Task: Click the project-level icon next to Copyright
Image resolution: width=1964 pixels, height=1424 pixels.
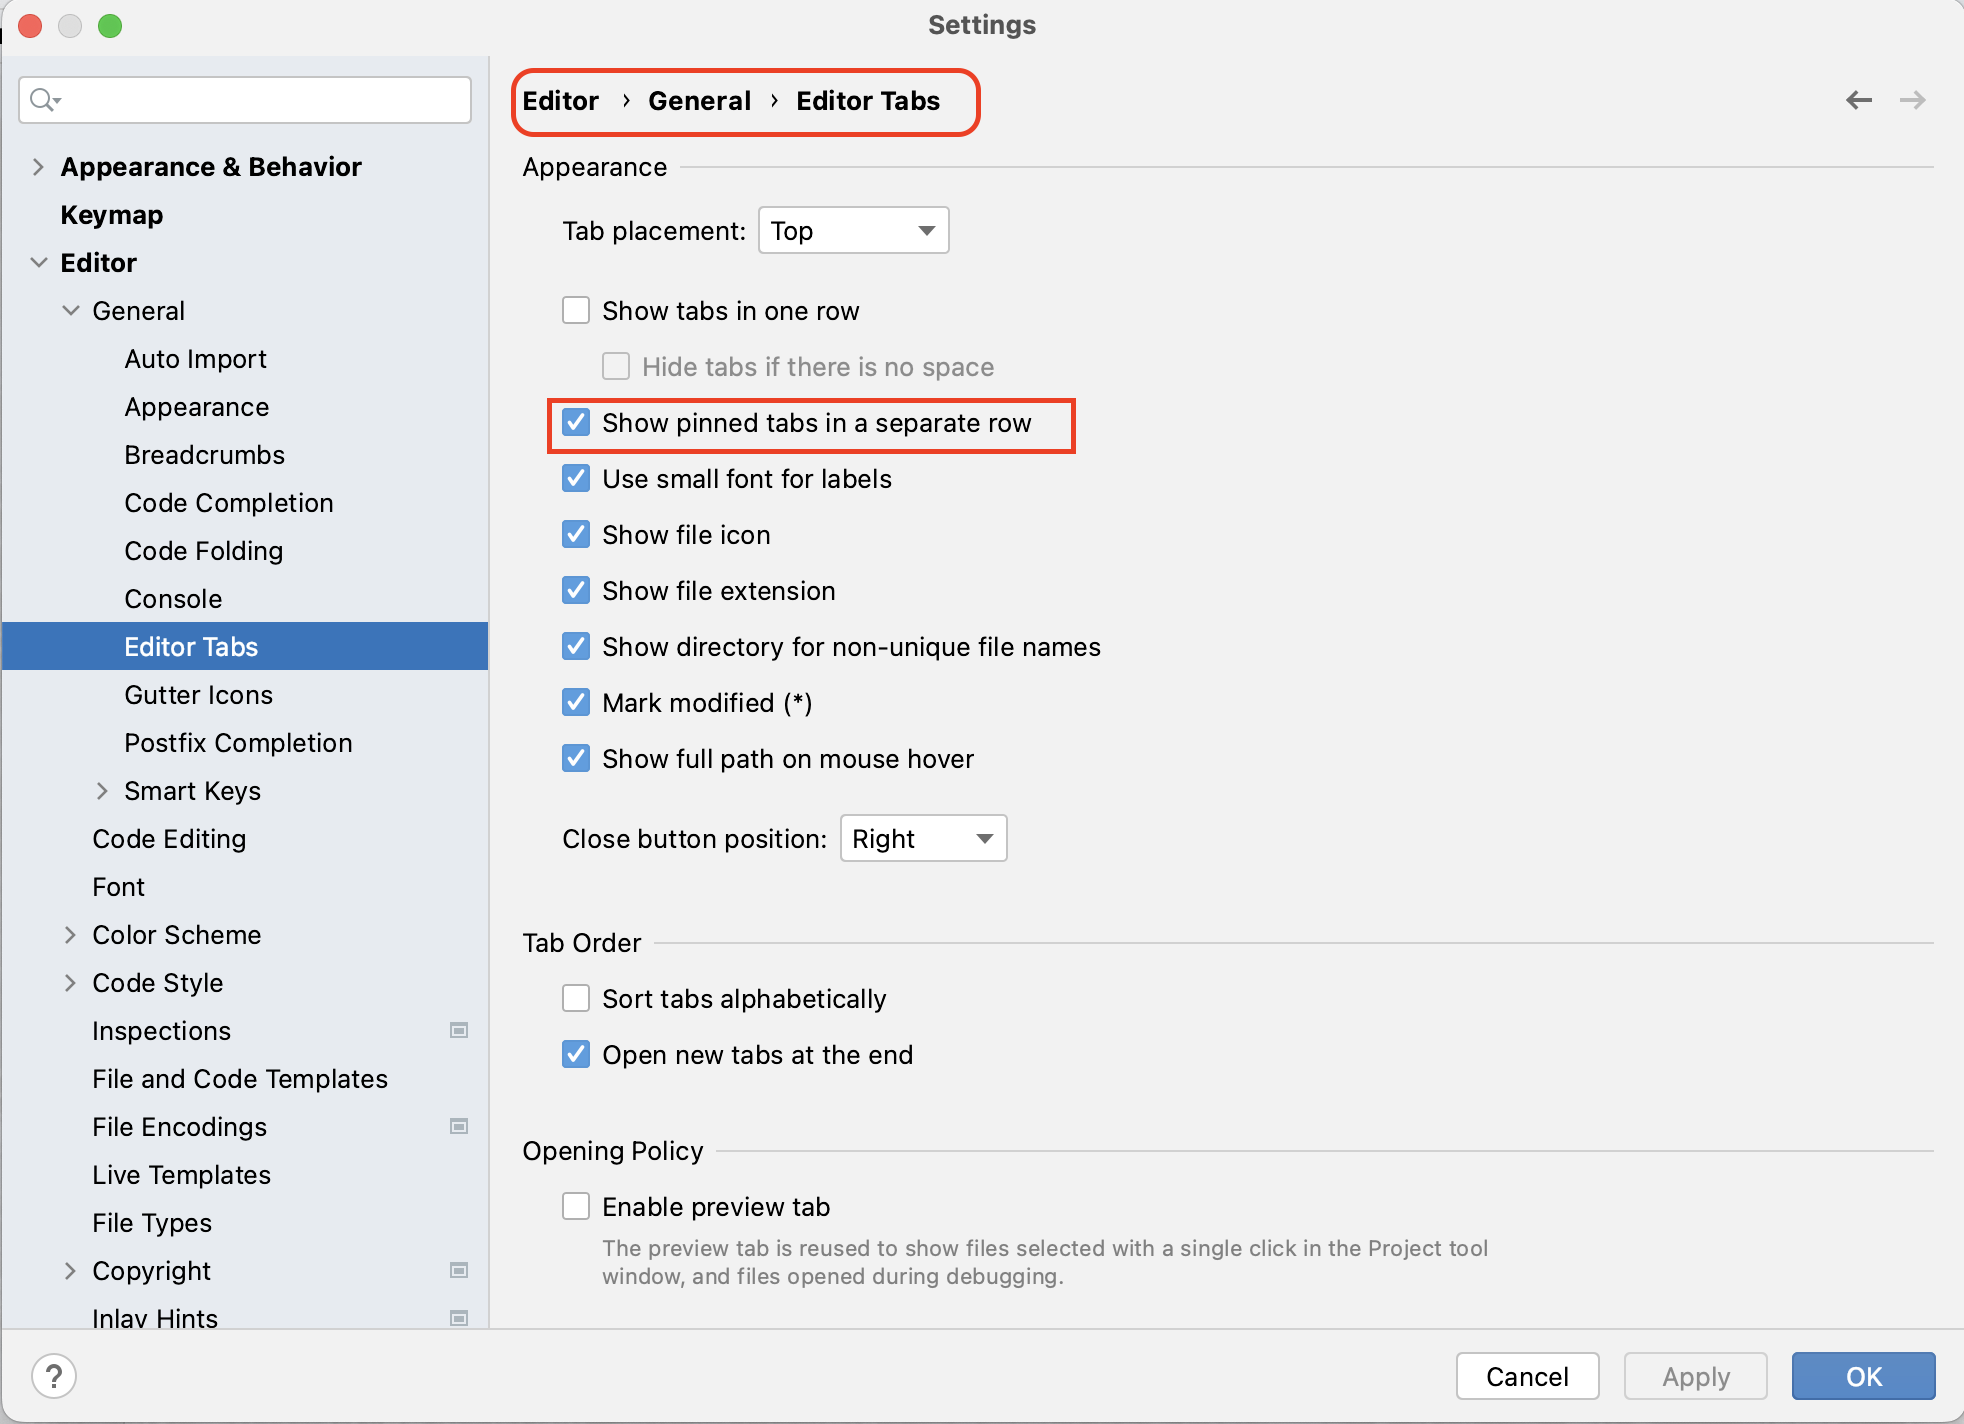Action: pyautogui.click(x=459, y=1270)
